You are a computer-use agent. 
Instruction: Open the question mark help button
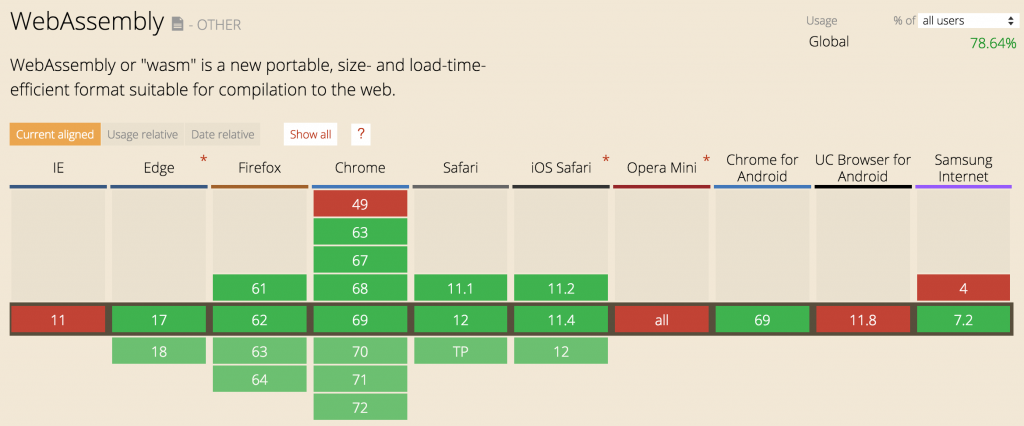click(x=361, y=134)
